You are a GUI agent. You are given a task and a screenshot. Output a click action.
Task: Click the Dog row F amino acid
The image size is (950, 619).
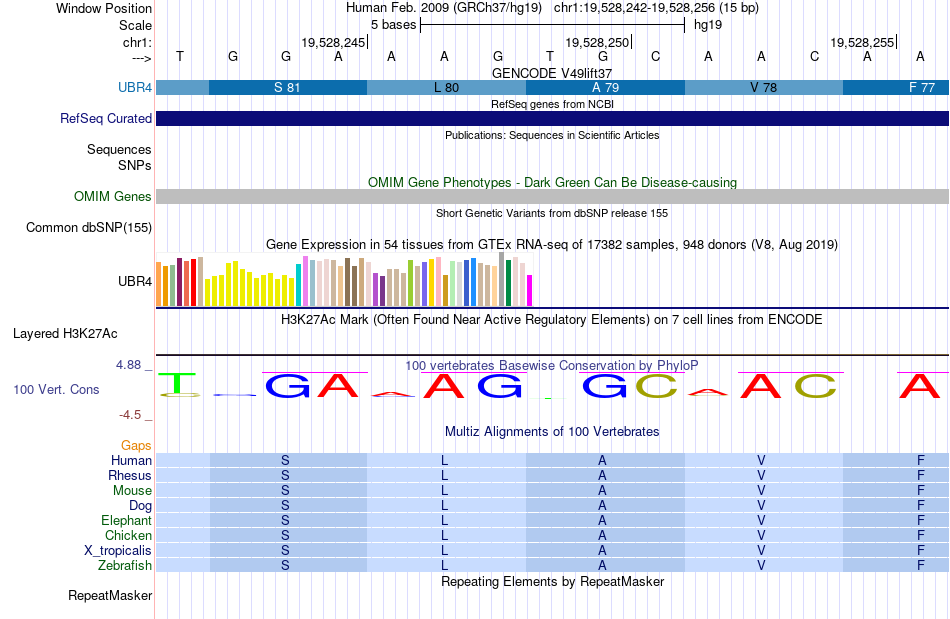coord(920,505)
